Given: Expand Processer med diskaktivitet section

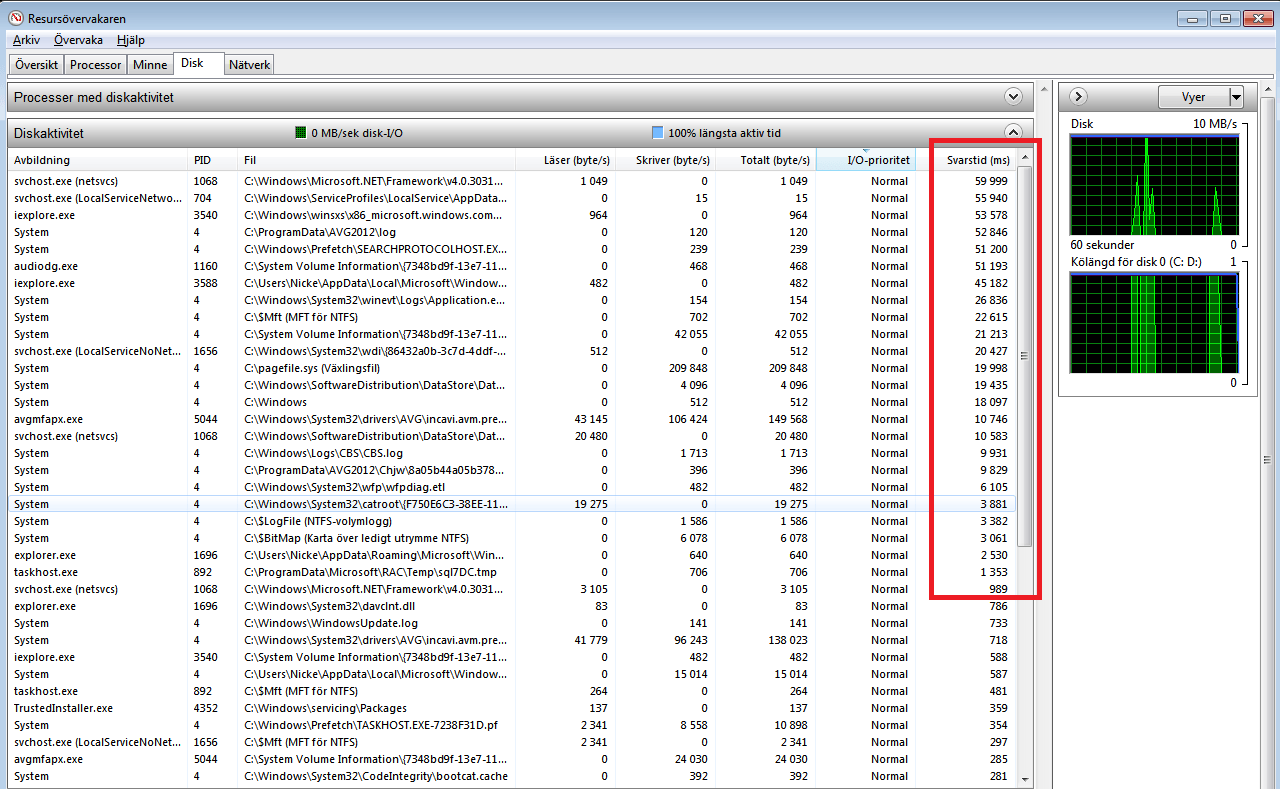Looking at the screenshot, I should coord(1013,97).
